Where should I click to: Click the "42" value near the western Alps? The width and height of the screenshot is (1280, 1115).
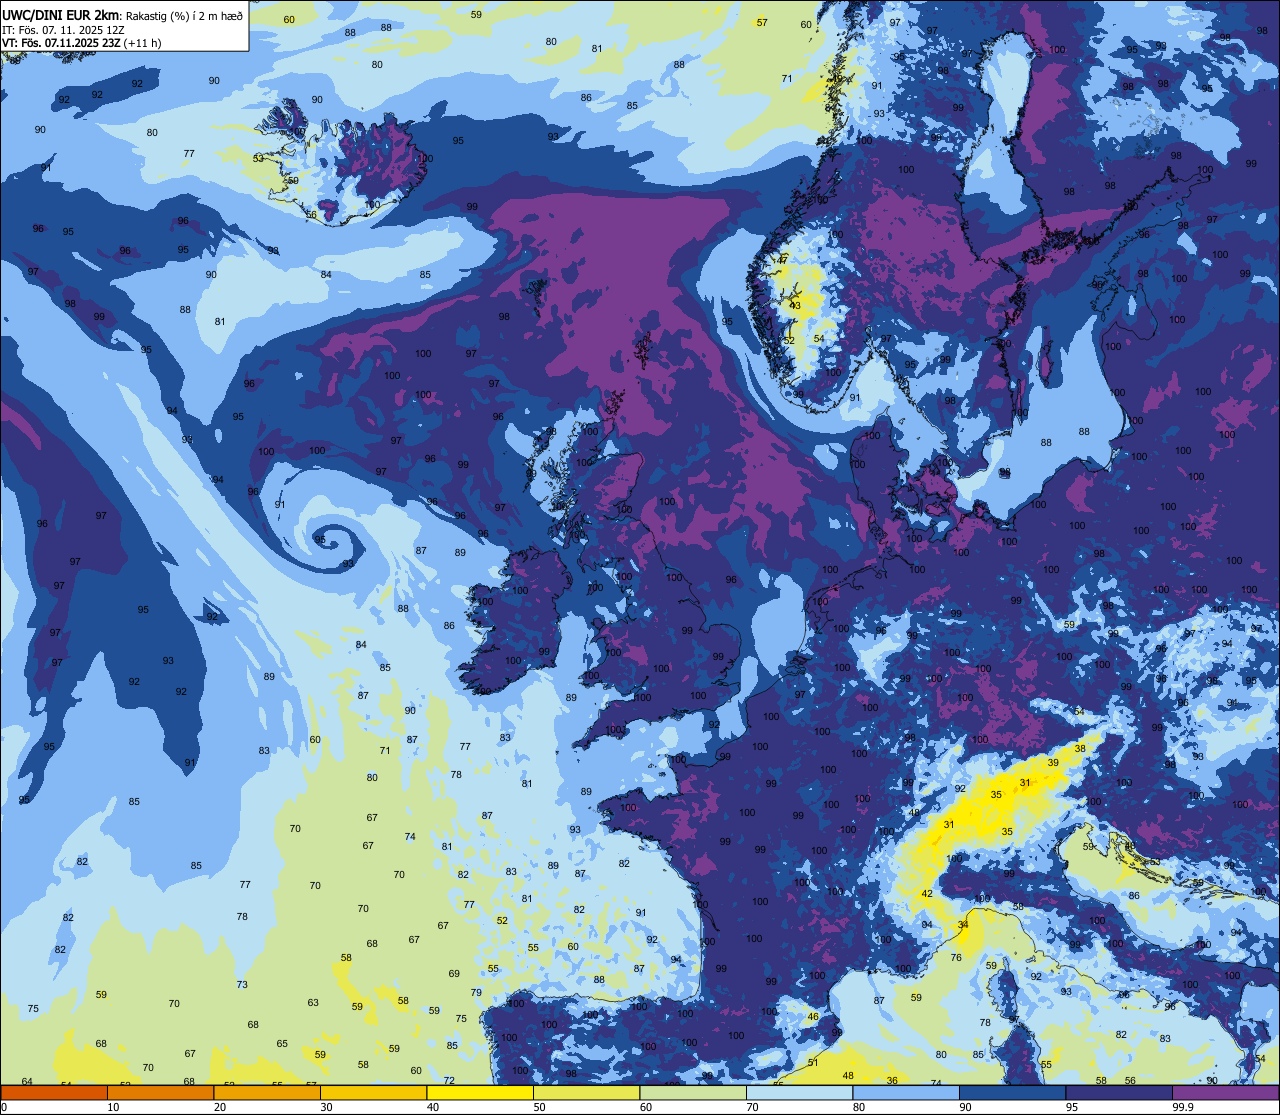coord(927,893)
